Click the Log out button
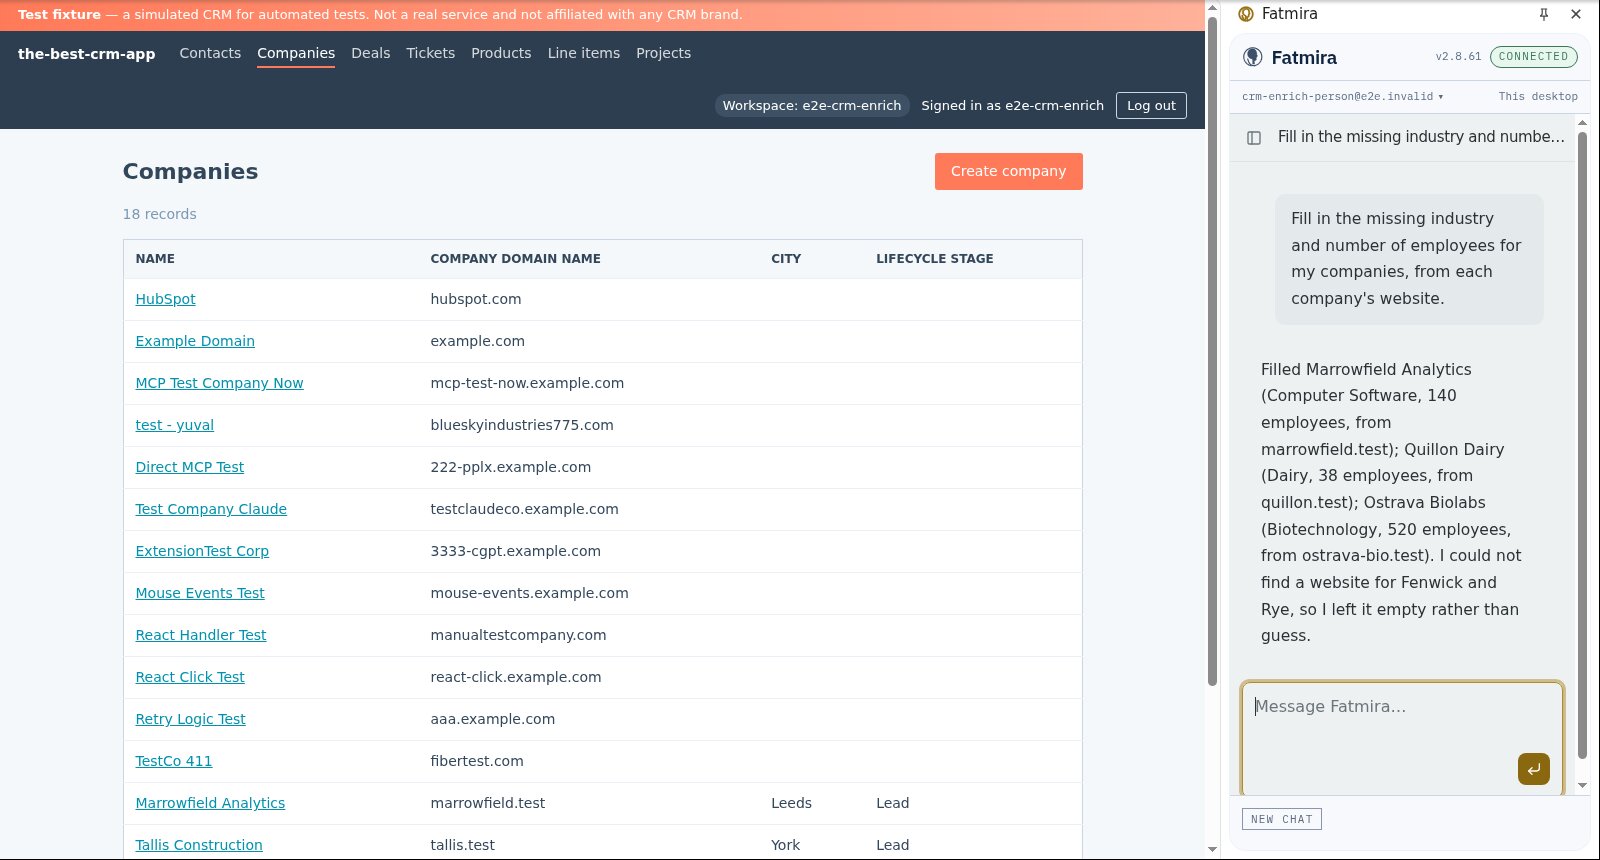 click(1151, 105)
